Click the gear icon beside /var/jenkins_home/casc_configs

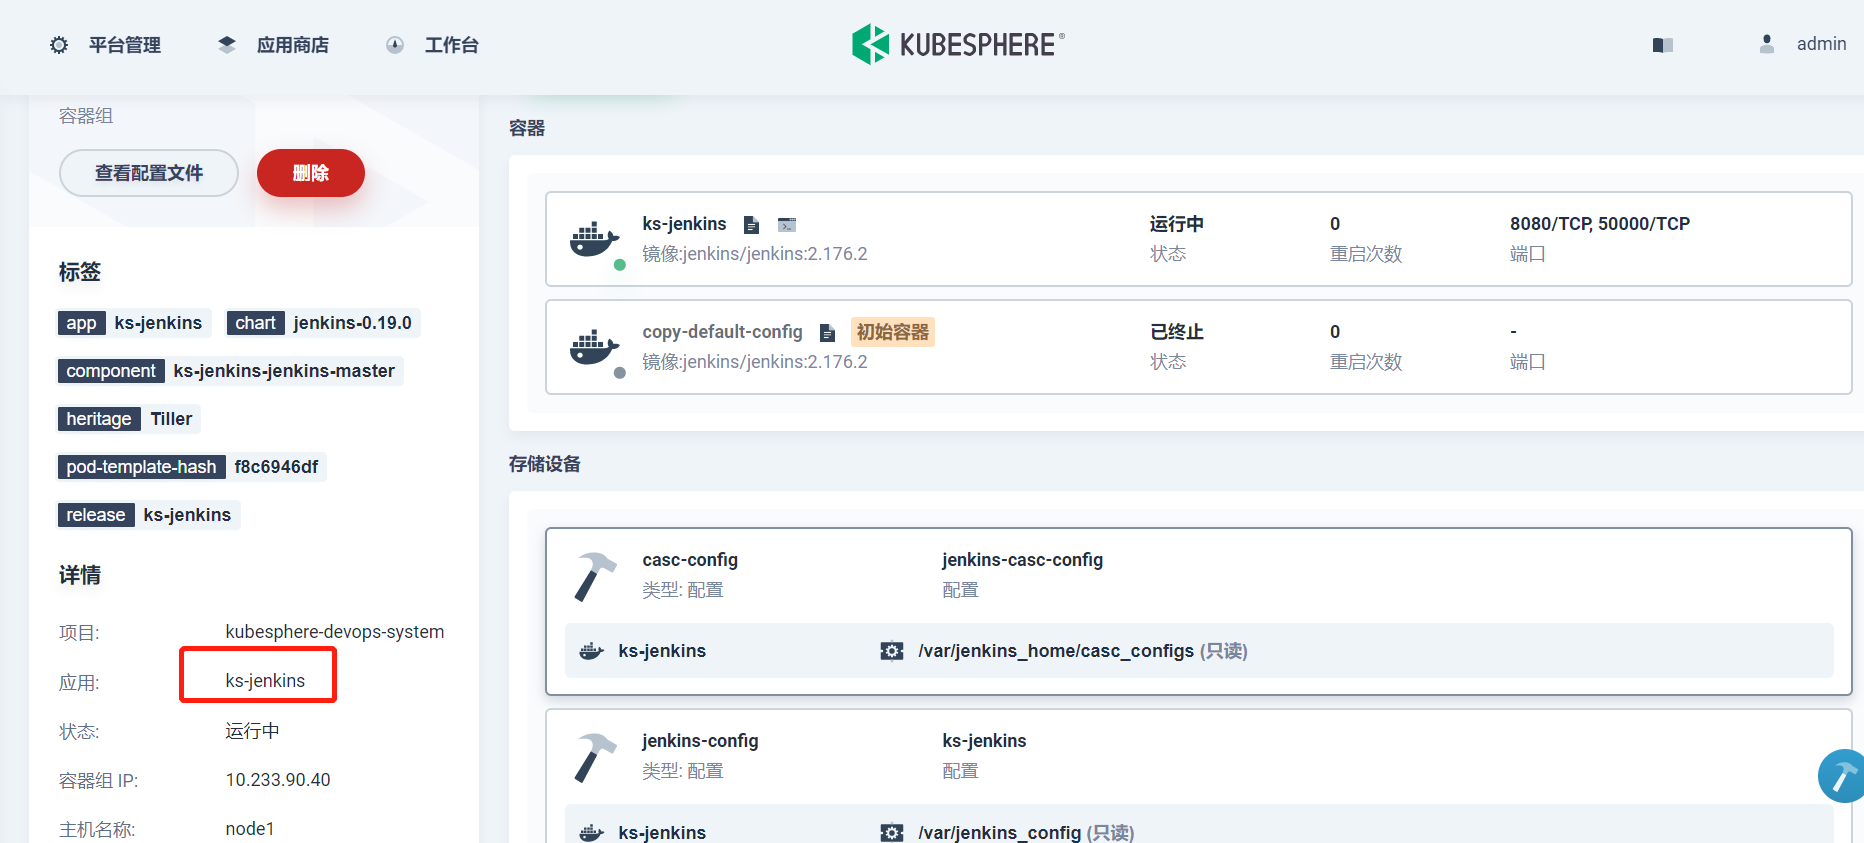click(x=891, y=651)
